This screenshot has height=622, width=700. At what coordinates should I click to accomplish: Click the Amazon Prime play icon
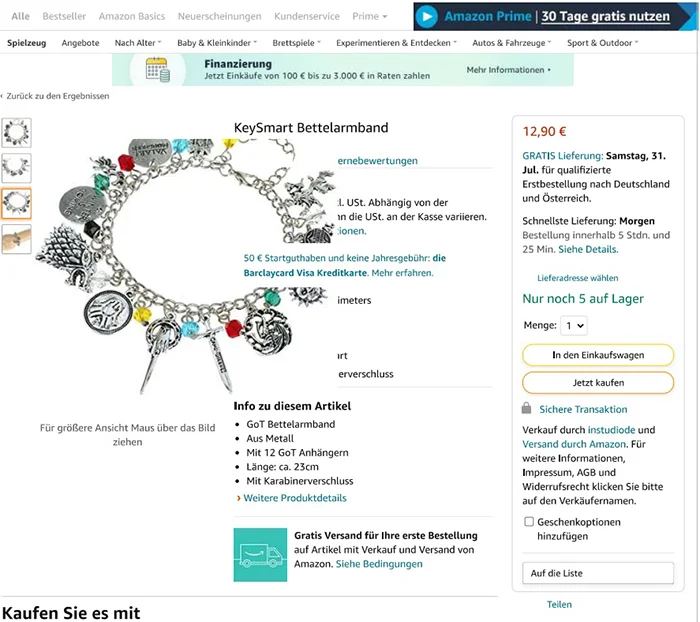coord(426,17)
